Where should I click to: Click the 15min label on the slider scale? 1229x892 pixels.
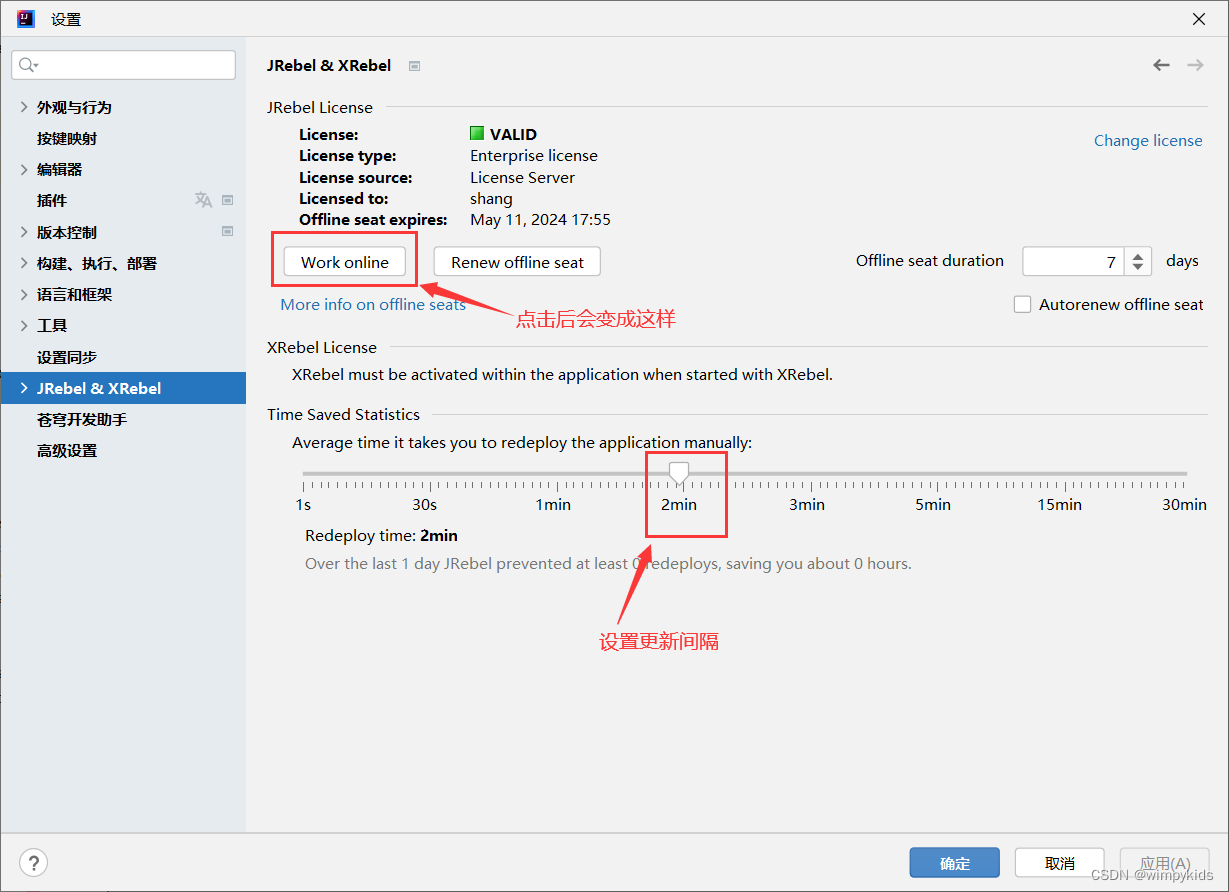pyautogui.click(x=1059, y=504)
